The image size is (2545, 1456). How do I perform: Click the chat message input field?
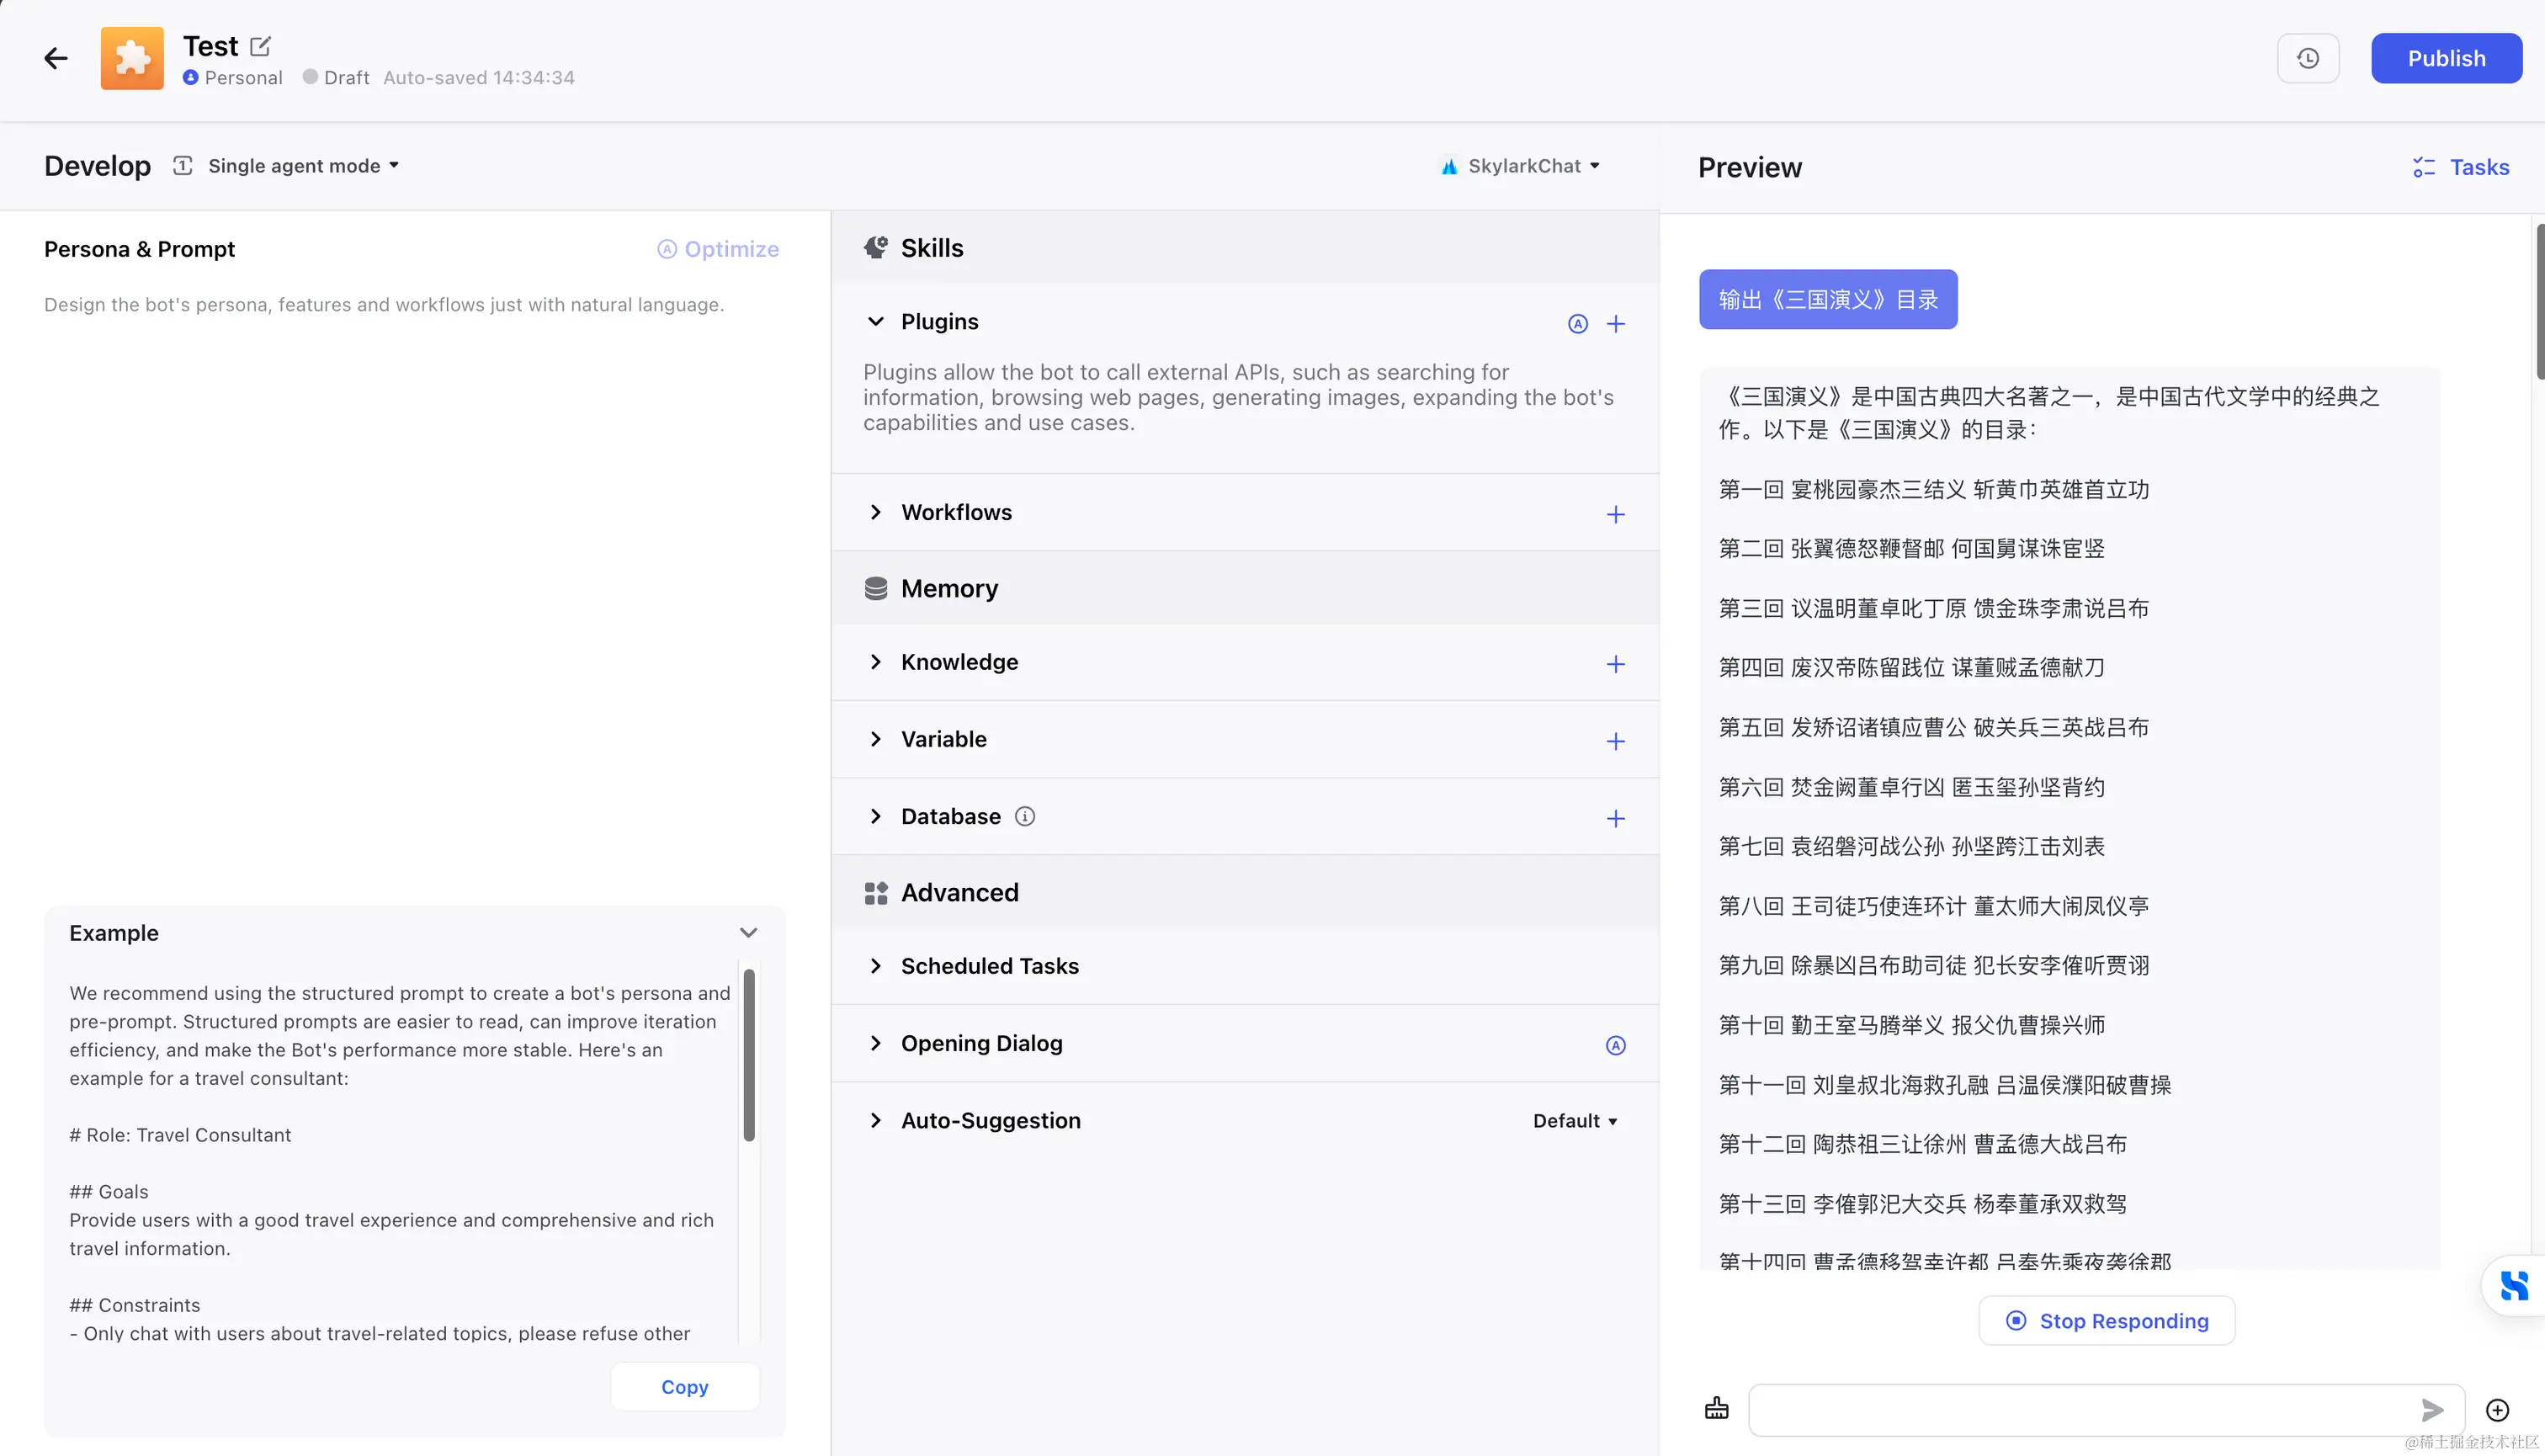[2080, 1410]
